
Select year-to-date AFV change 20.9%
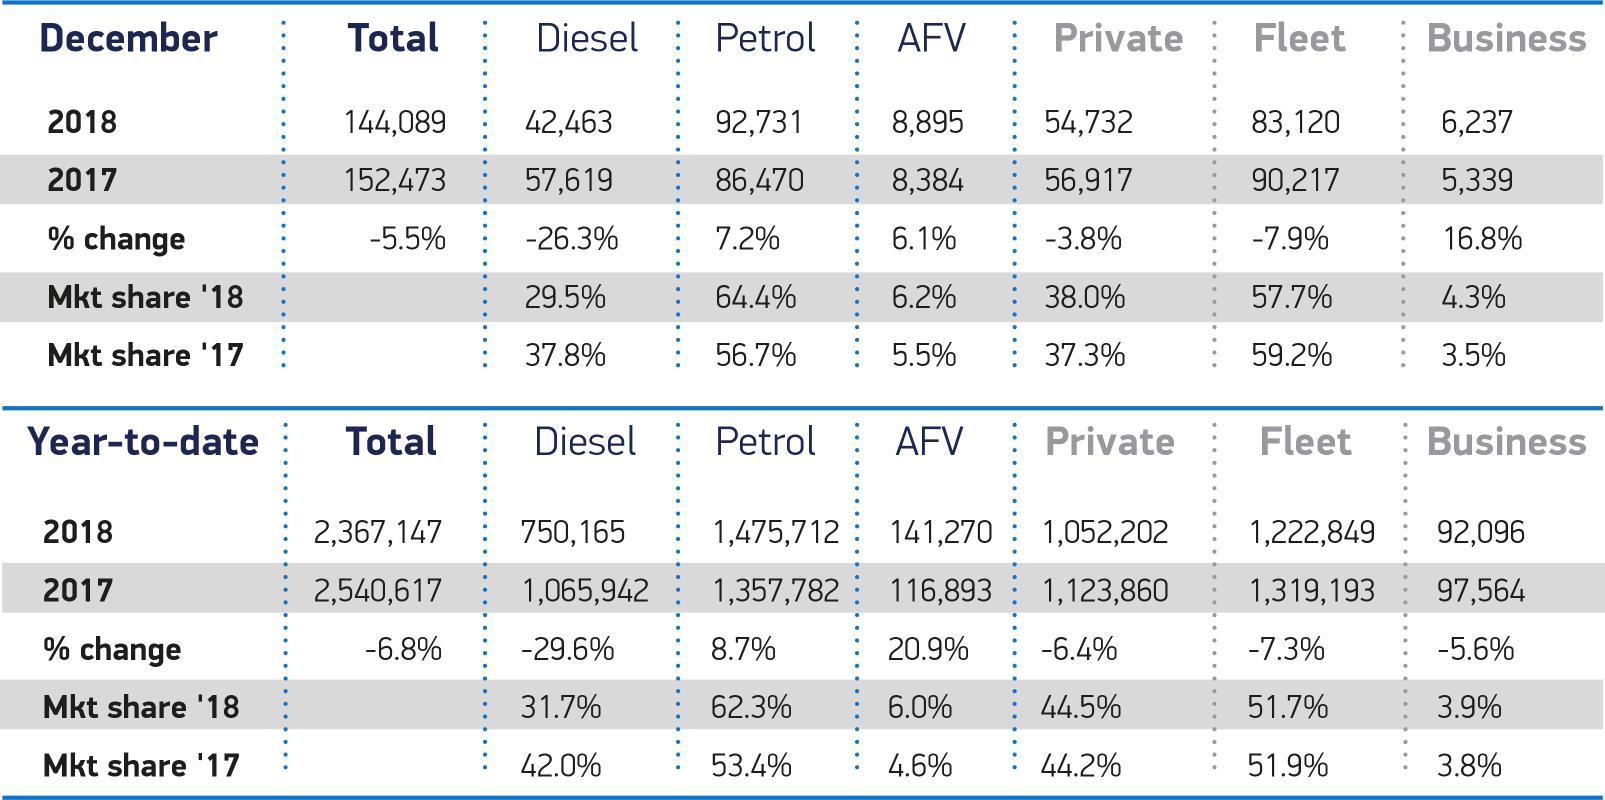pos(928,650)
